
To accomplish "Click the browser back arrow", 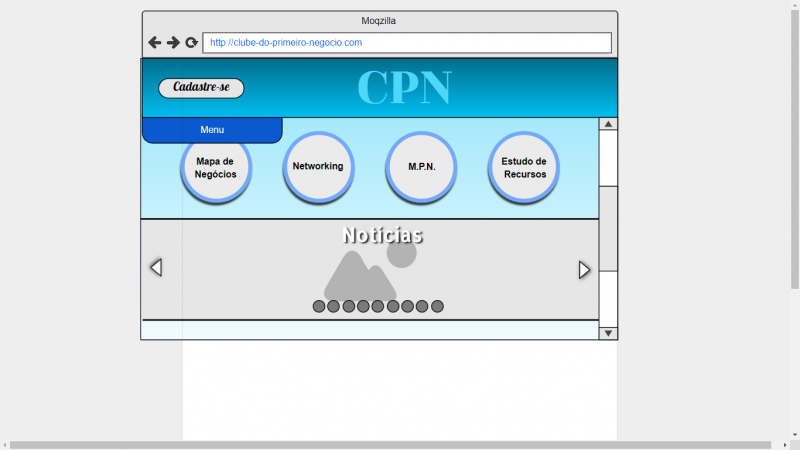I will point(155,42).
